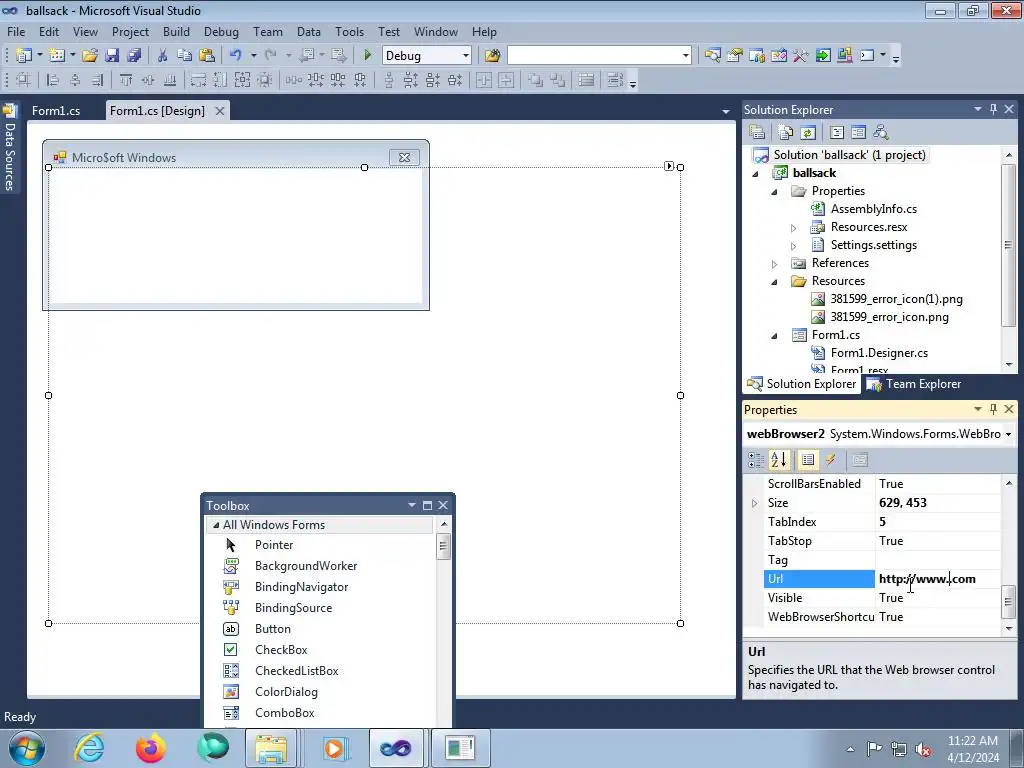The height and width of the screenshot is (768, 1024).
Task: Click Refresh icon in Solution Explorer
Action: click(808, 133)
